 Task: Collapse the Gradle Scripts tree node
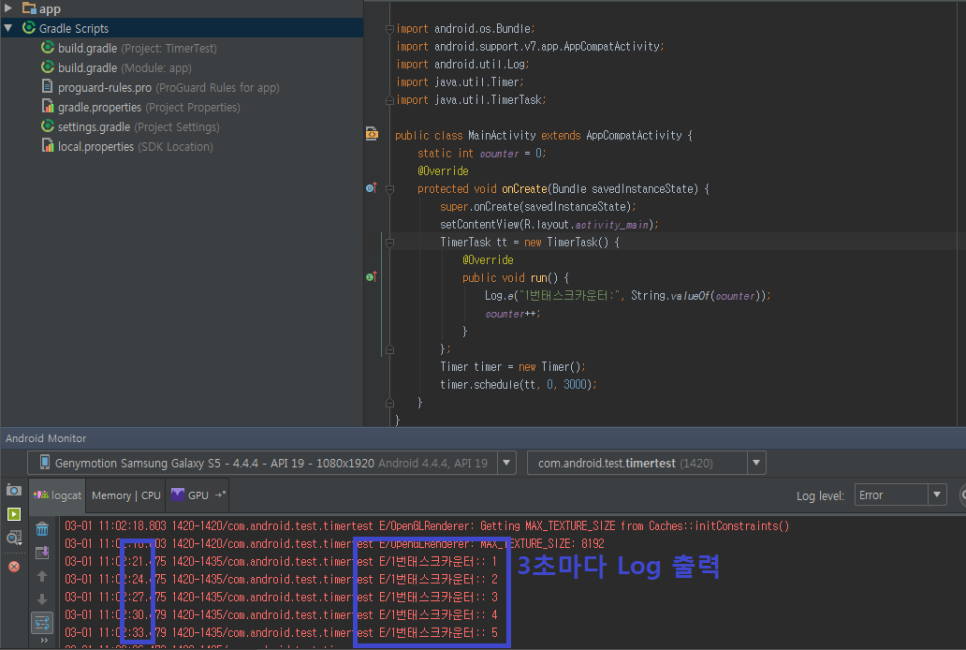(8, 28)
